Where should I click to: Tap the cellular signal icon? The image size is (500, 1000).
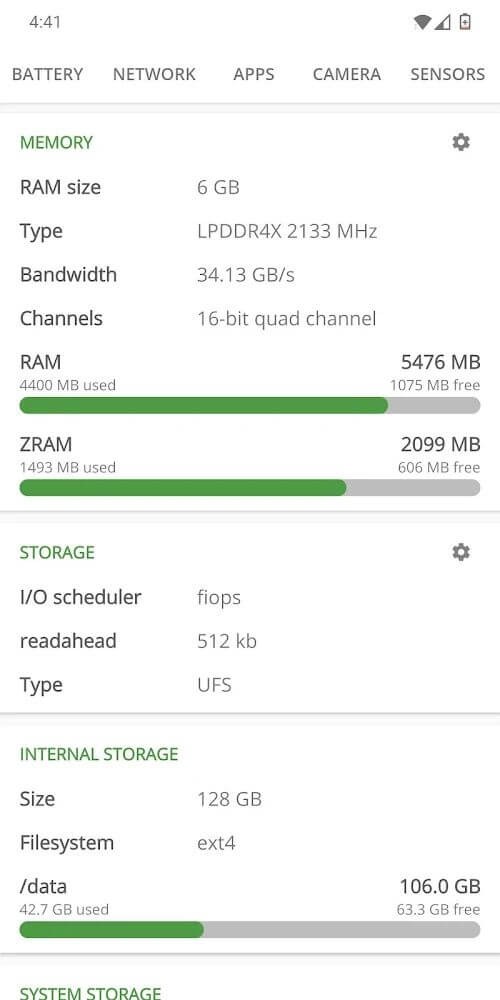tap(443, 22)
